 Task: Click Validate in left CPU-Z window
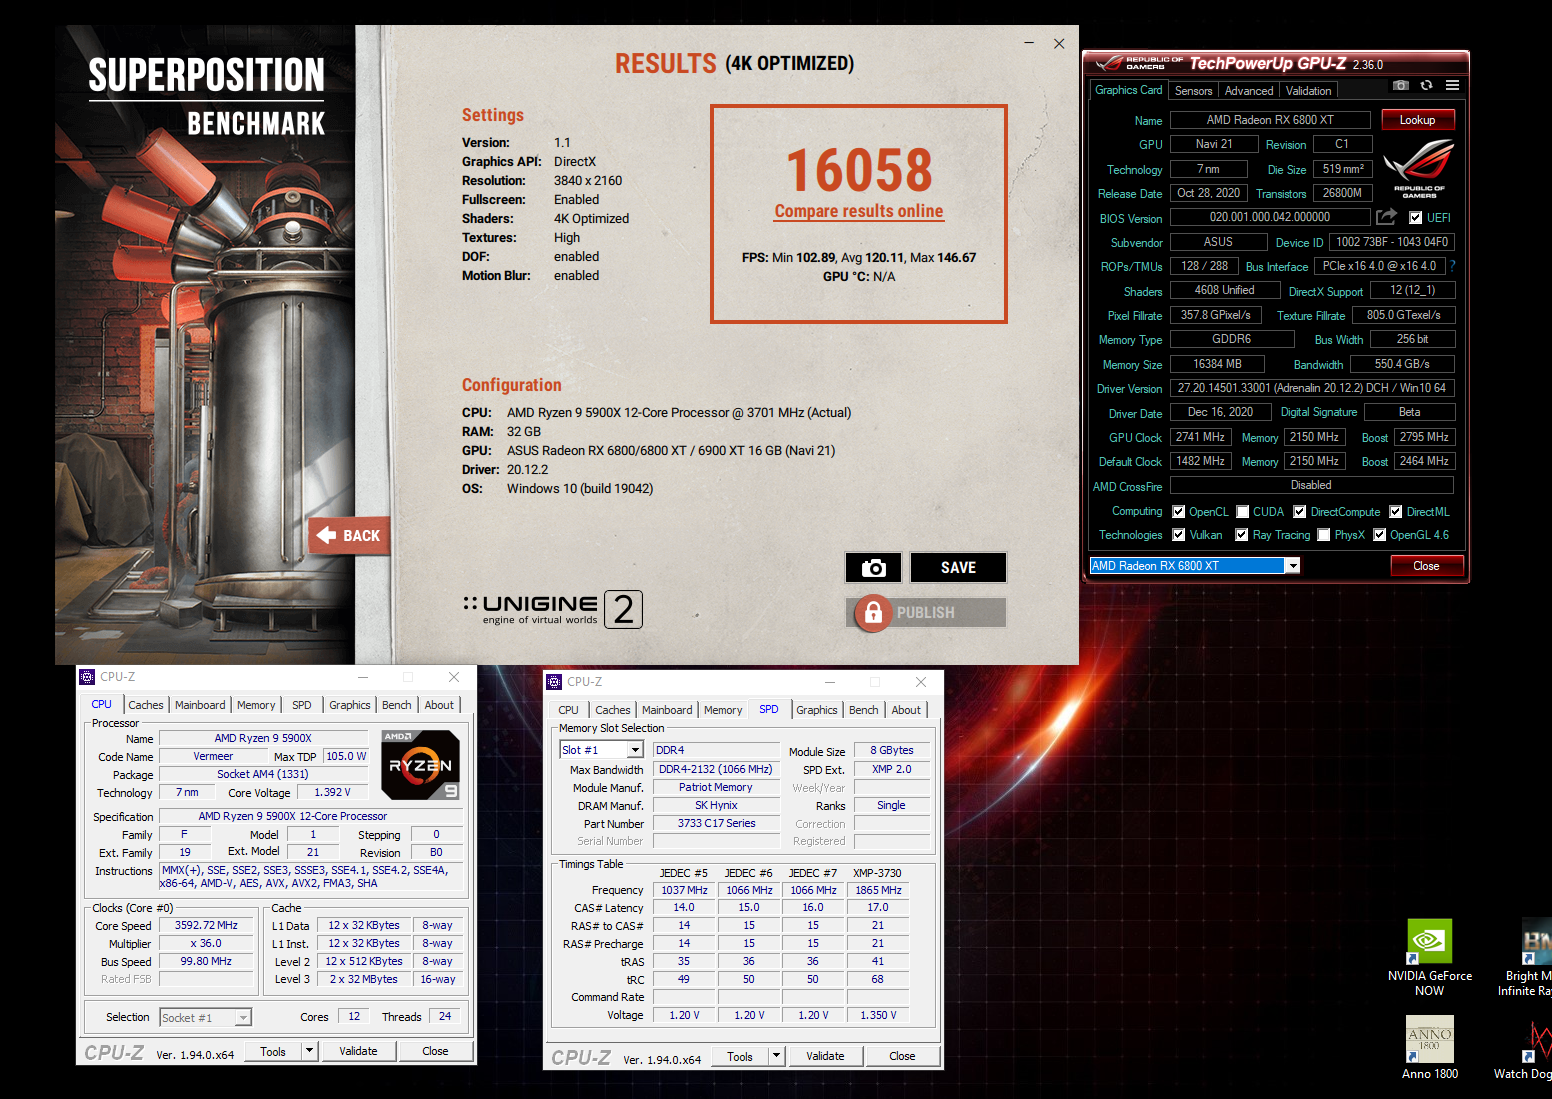(358, 1051)
